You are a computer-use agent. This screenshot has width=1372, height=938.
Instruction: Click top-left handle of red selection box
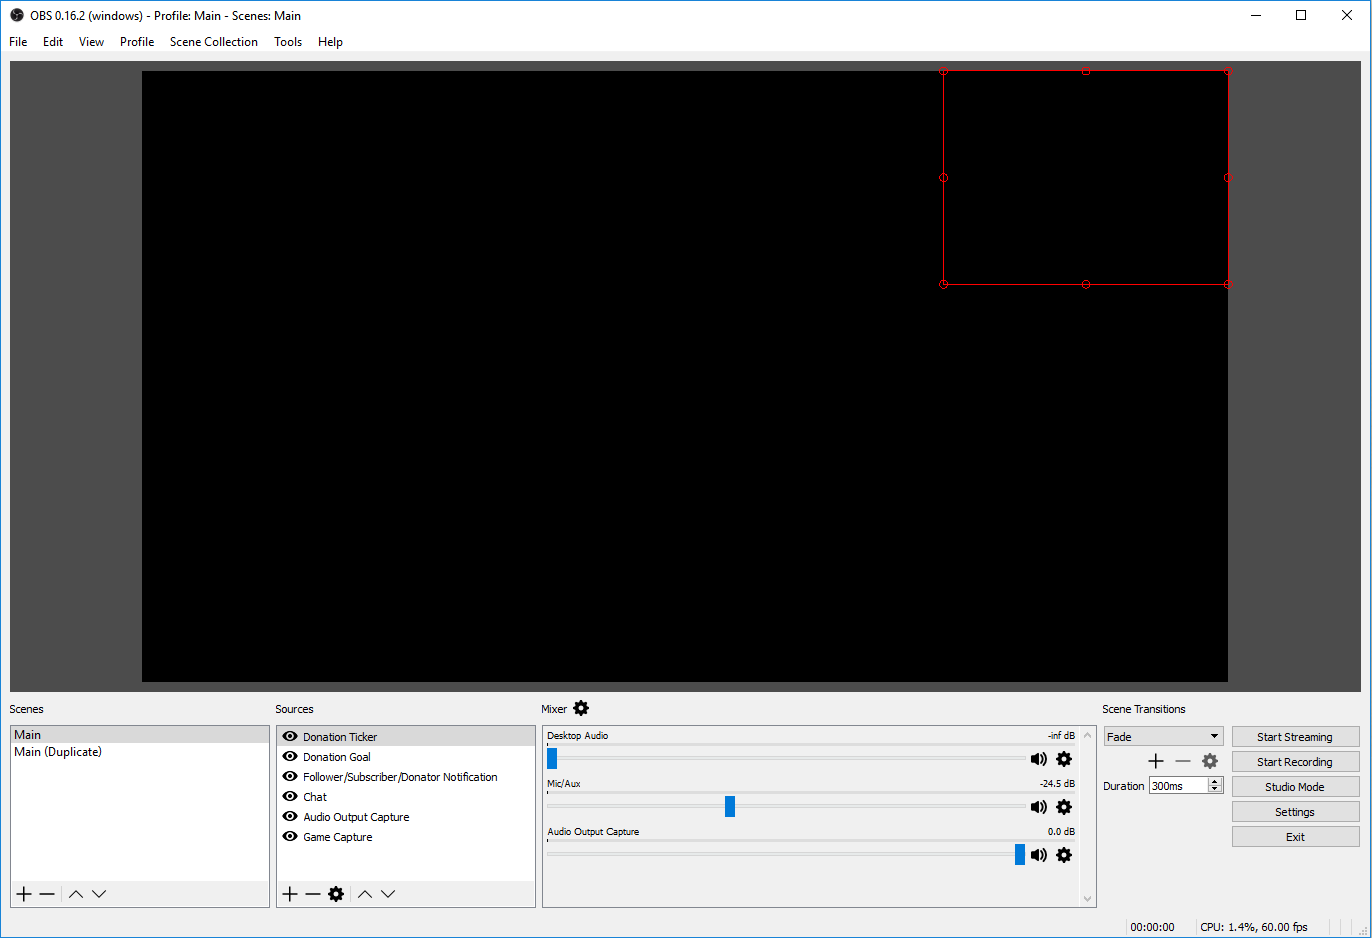coord(943,71)
